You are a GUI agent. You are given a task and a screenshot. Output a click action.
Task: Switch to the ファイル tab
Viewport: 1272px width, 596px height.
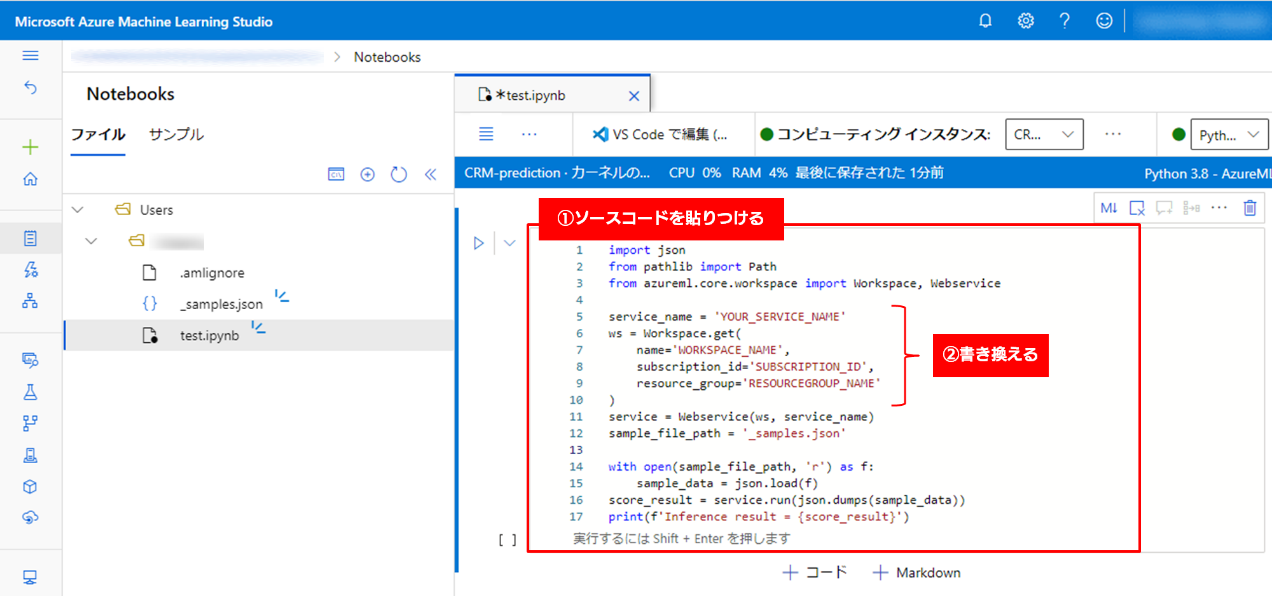98,134
